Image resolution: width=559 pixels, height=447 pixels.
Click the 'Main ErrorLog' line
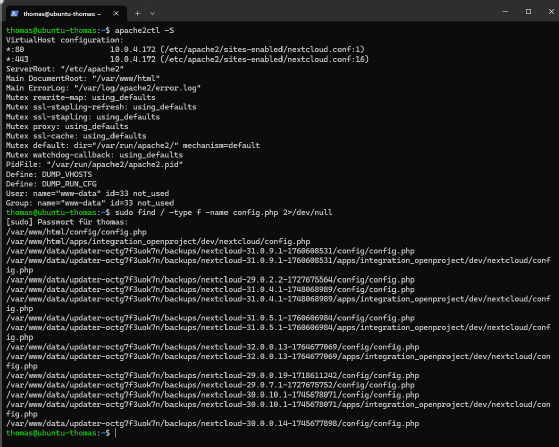(x=103, y=88)
